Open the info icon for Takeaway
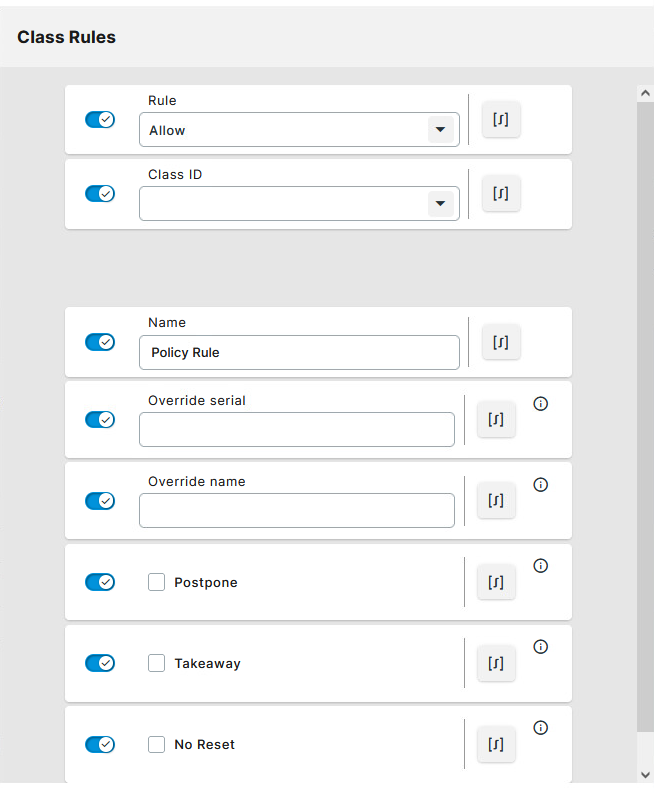The width and height of the screenshot is (654, 793). 541,647
